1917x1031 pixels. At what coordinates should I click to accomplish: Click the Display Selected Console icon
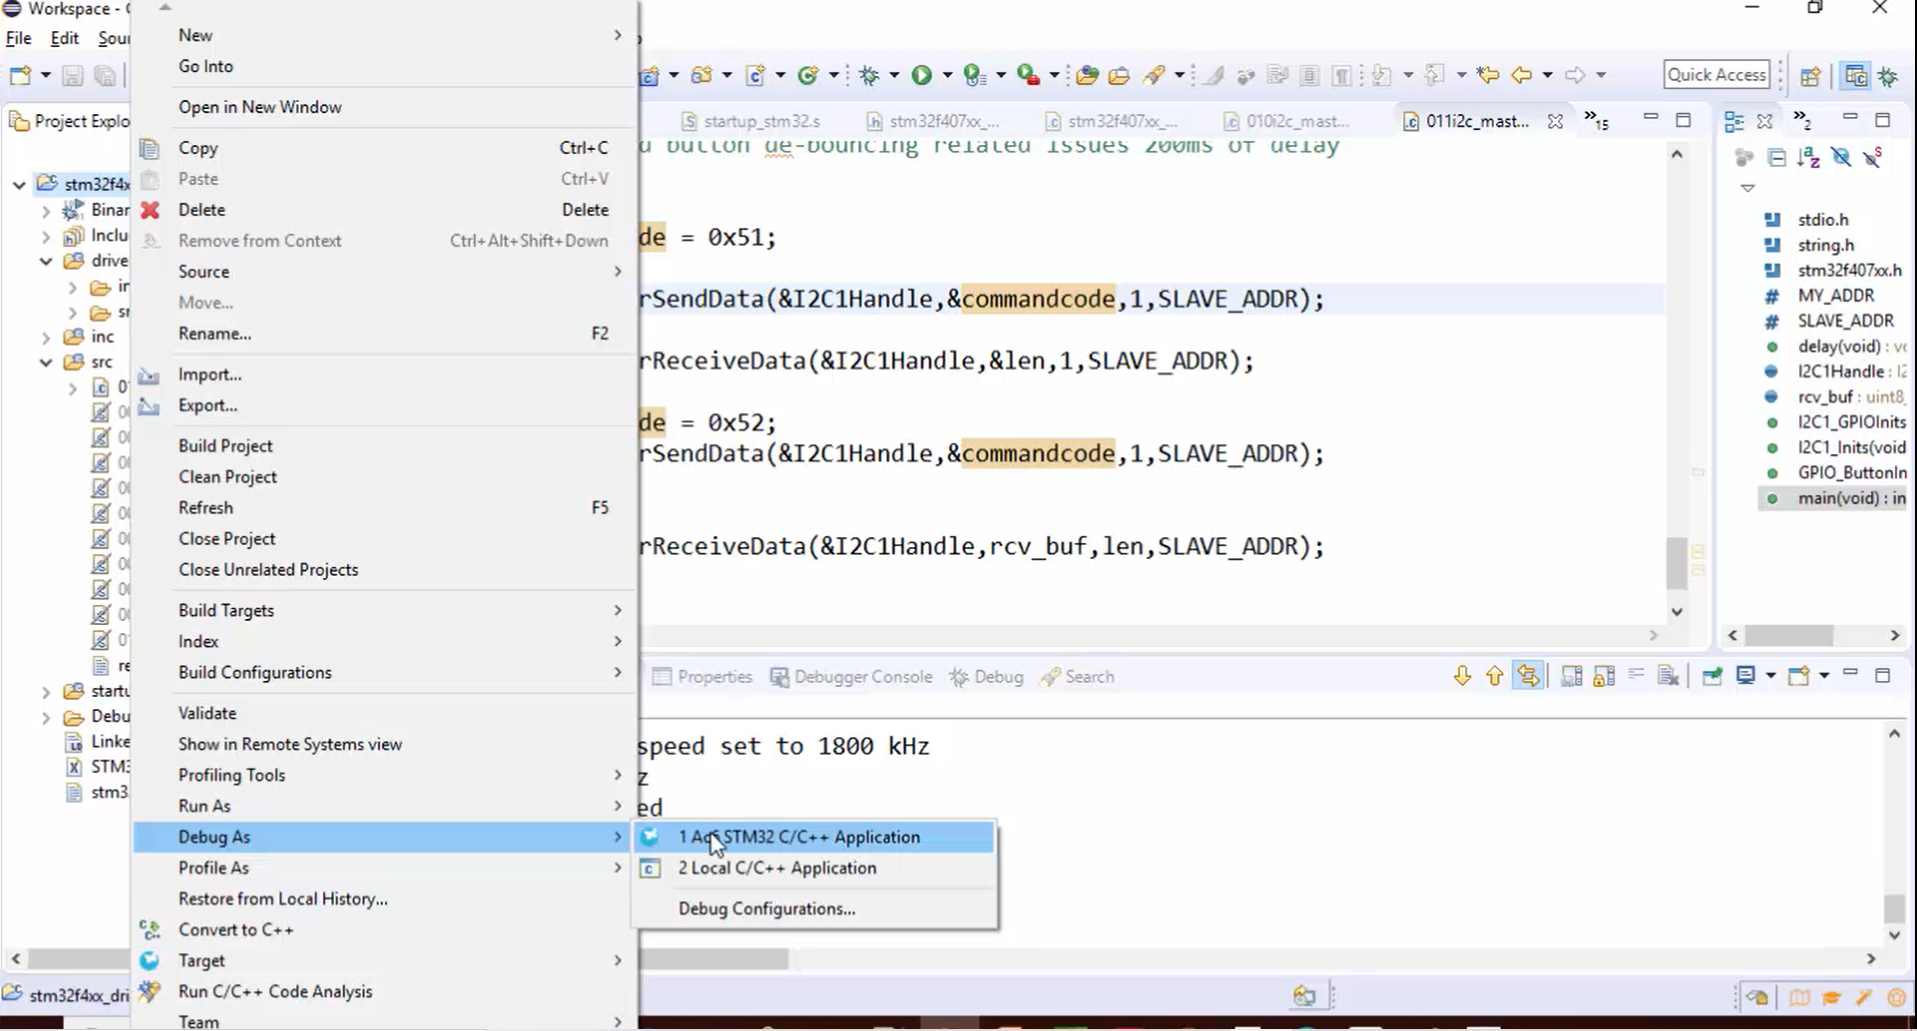point(1746,677)
